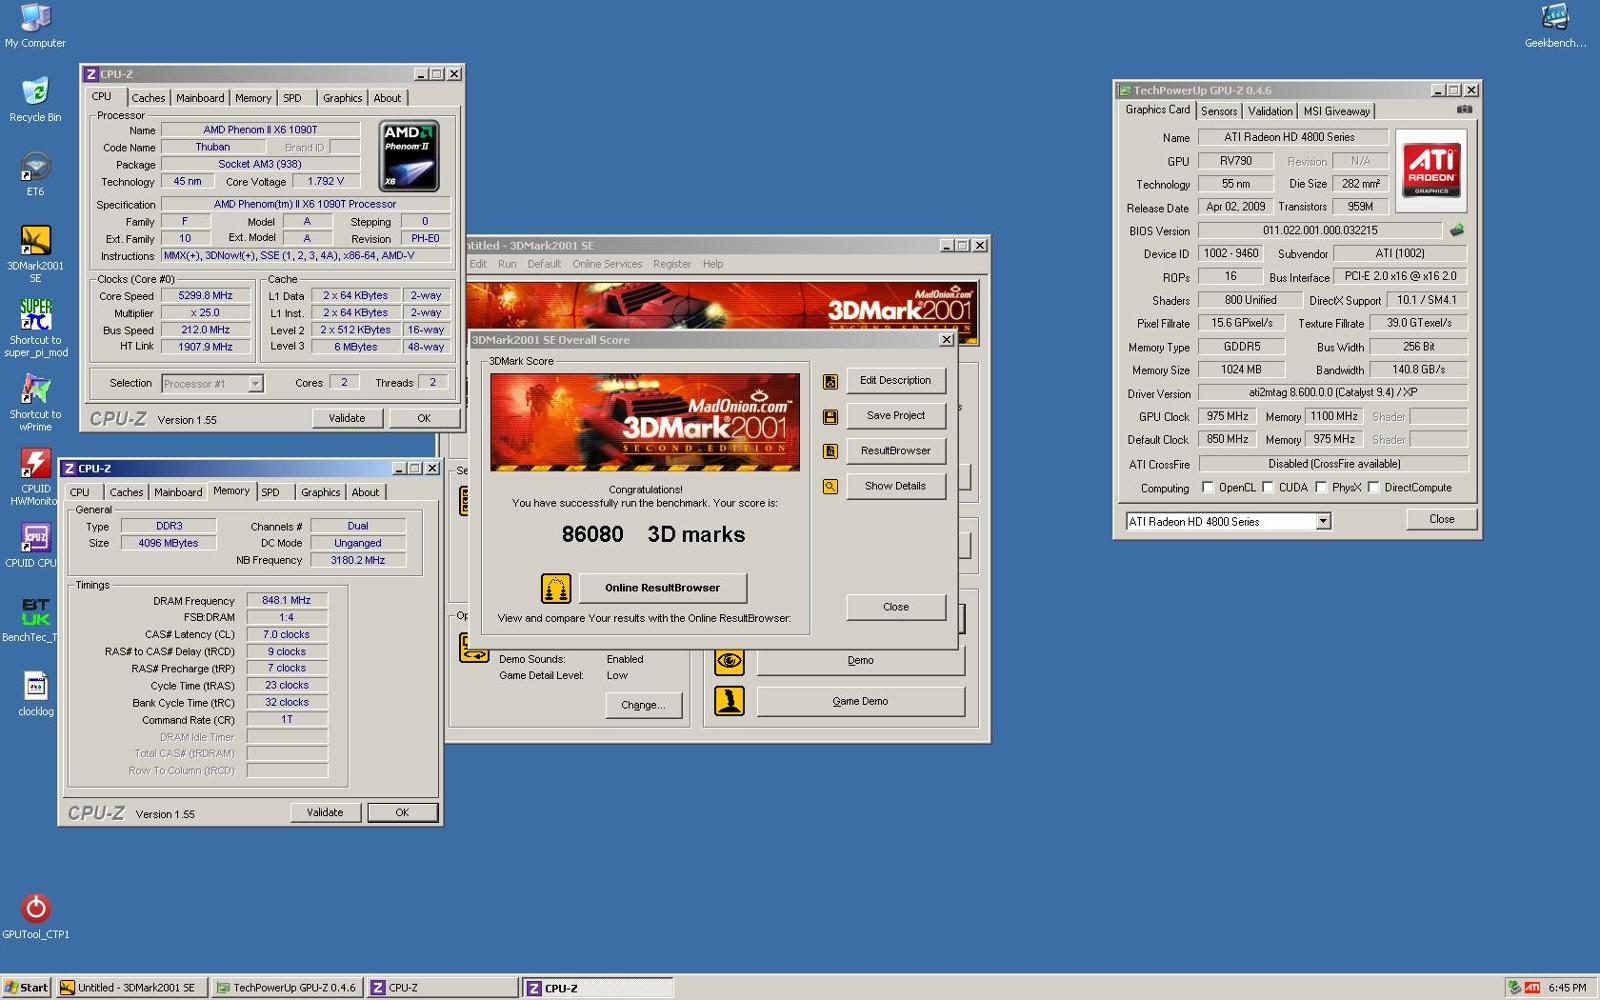The width and height of the screenshot is (1600, 1000).
Task: Open the Graphics tab in the lower CPU-Z window
Action: (x=320, y=492)
